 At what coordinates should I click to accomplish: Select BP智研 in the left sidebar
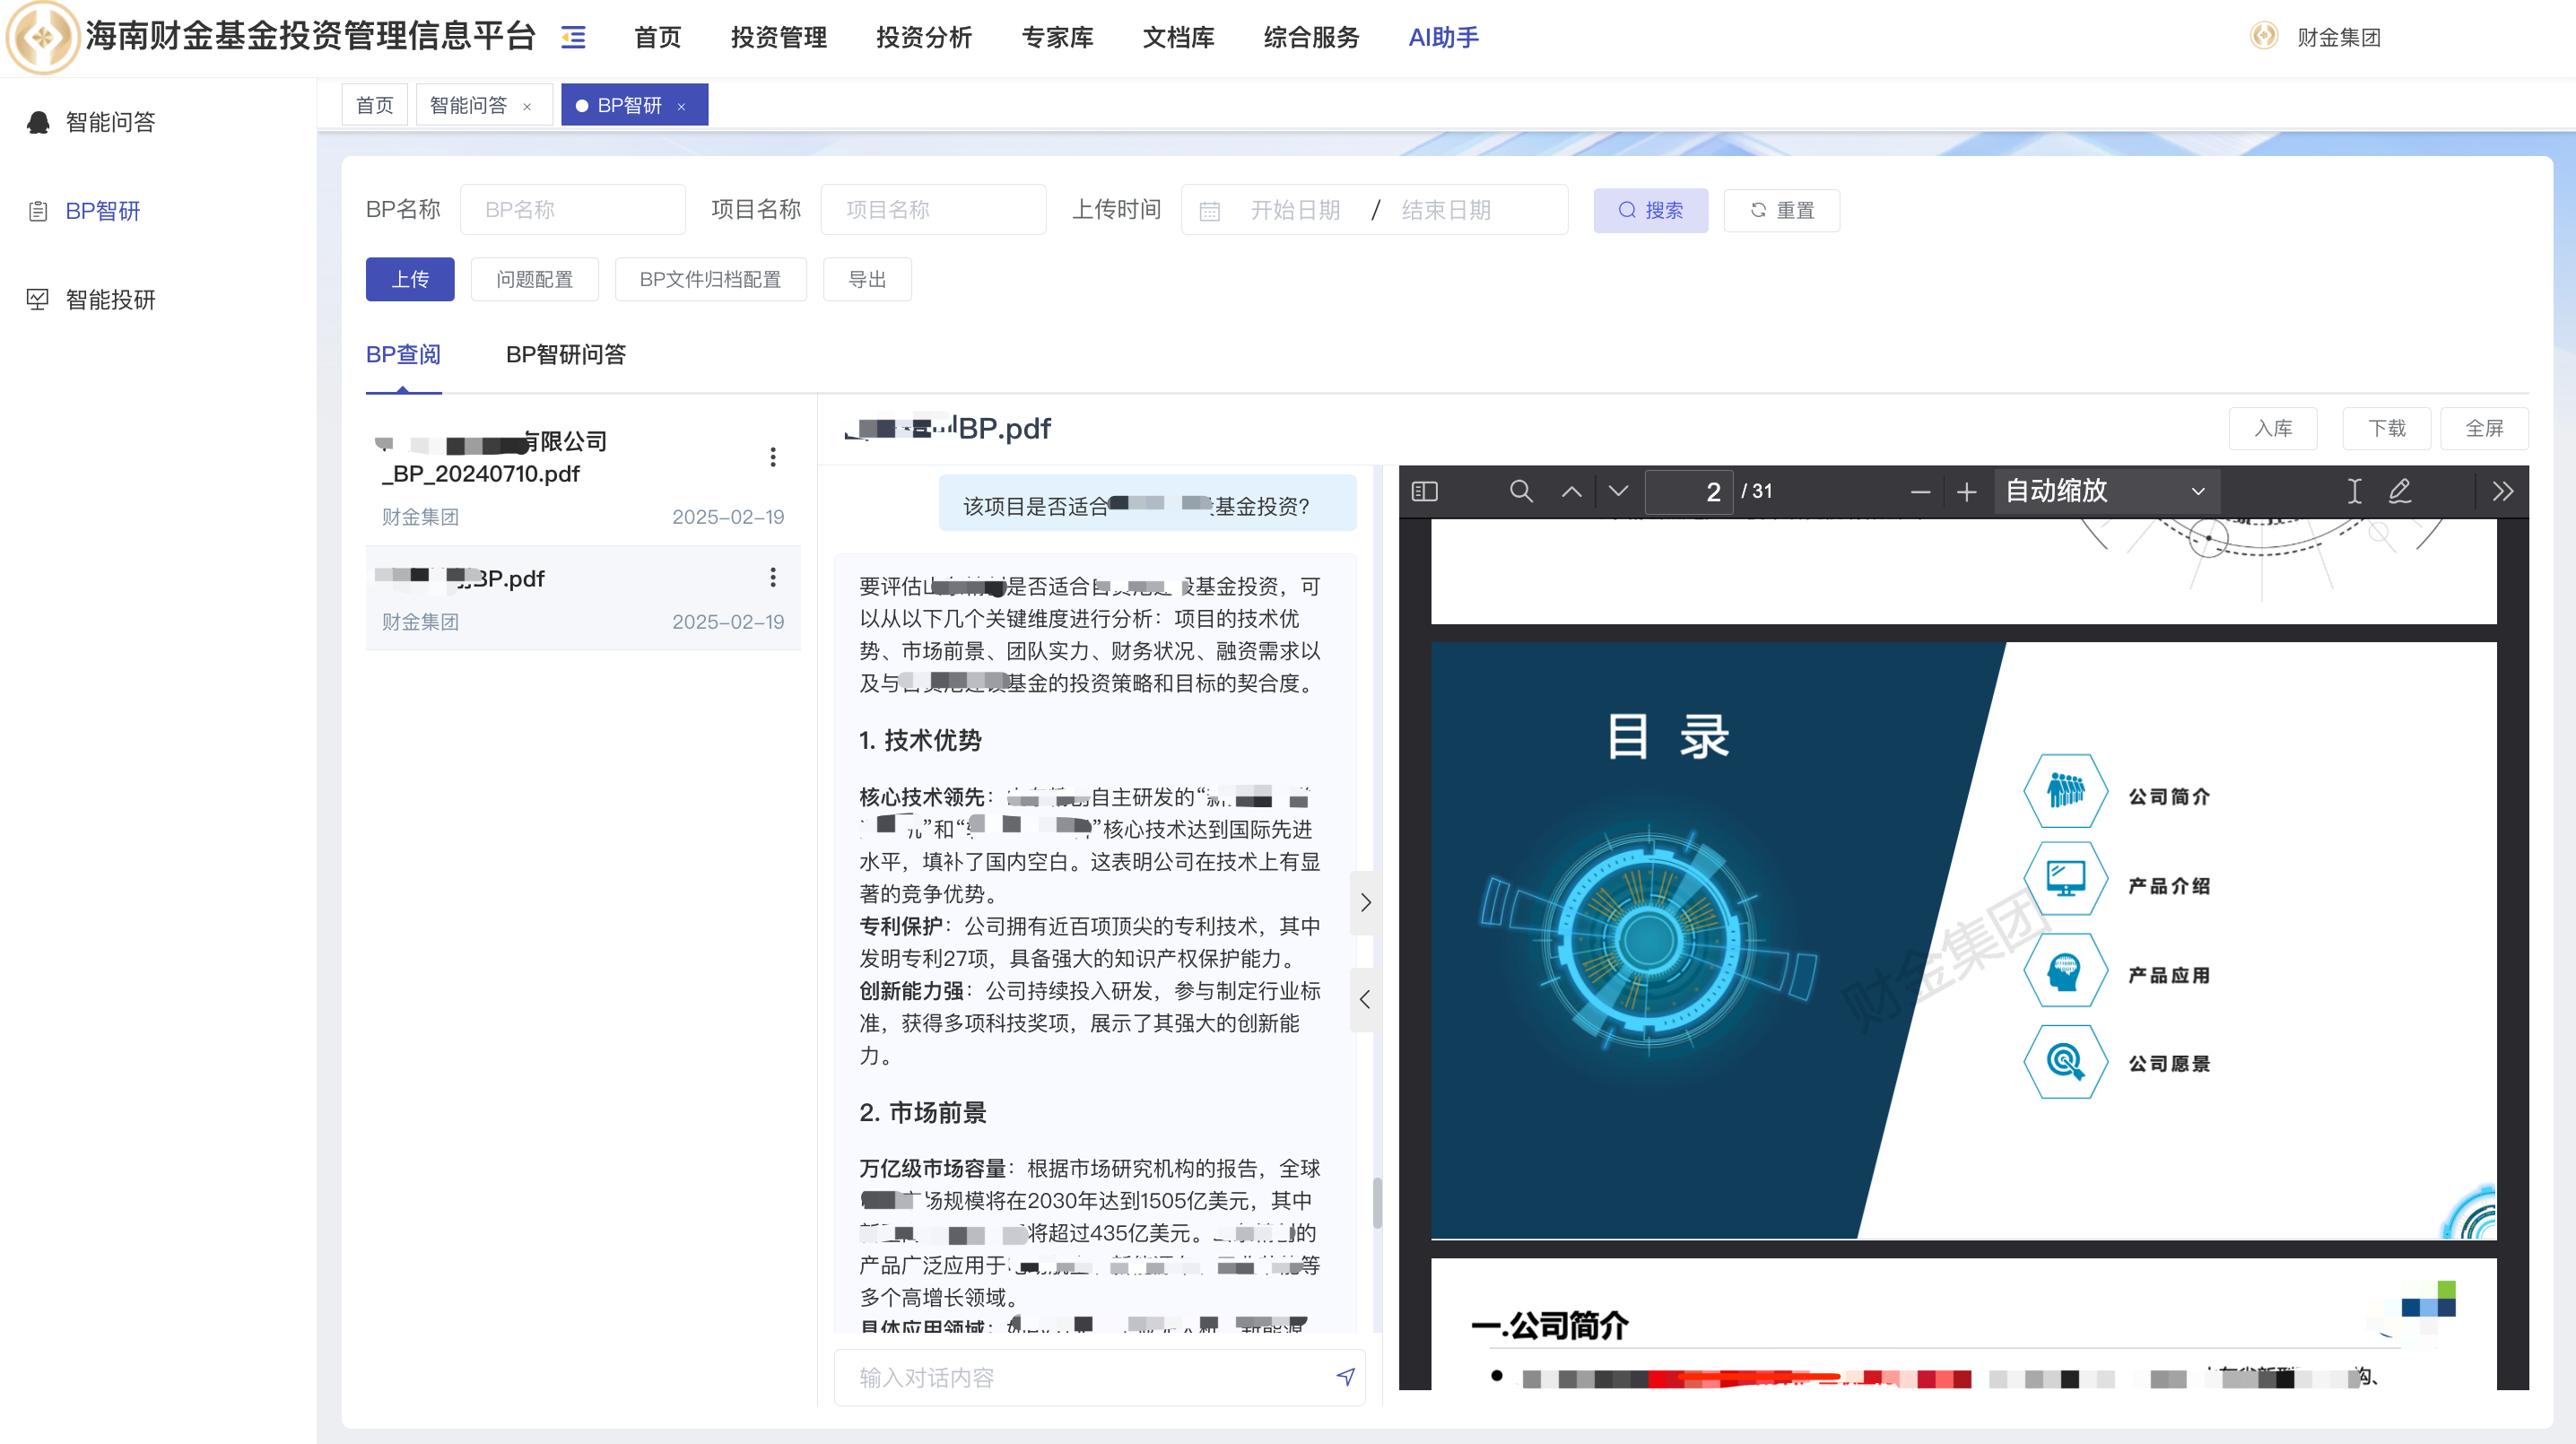[102, 211]
